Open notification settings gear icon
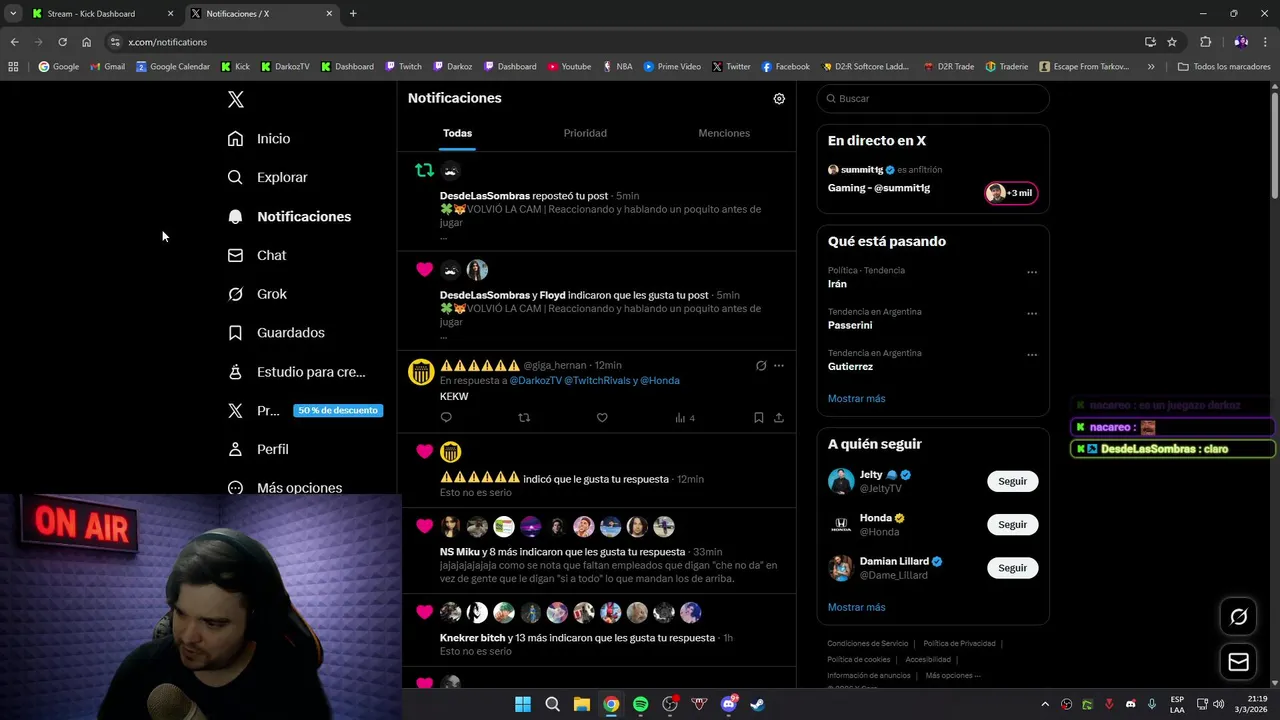1280x720 pixels. point(779,99)
